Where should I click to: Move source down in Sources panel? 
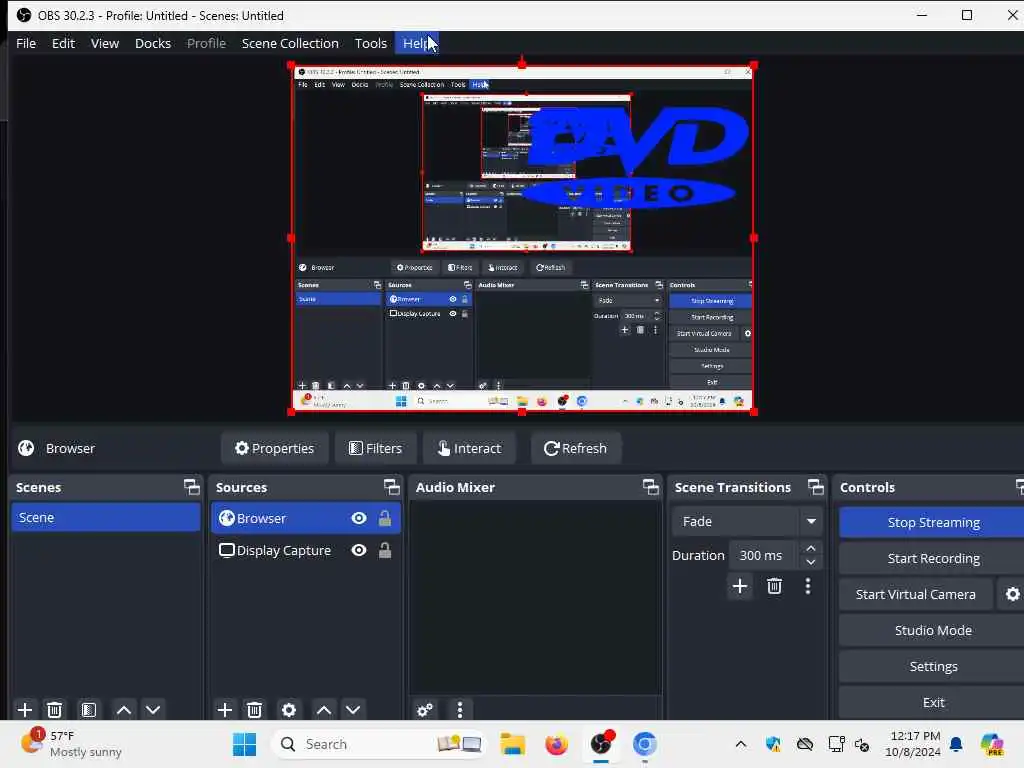[353, 709]
